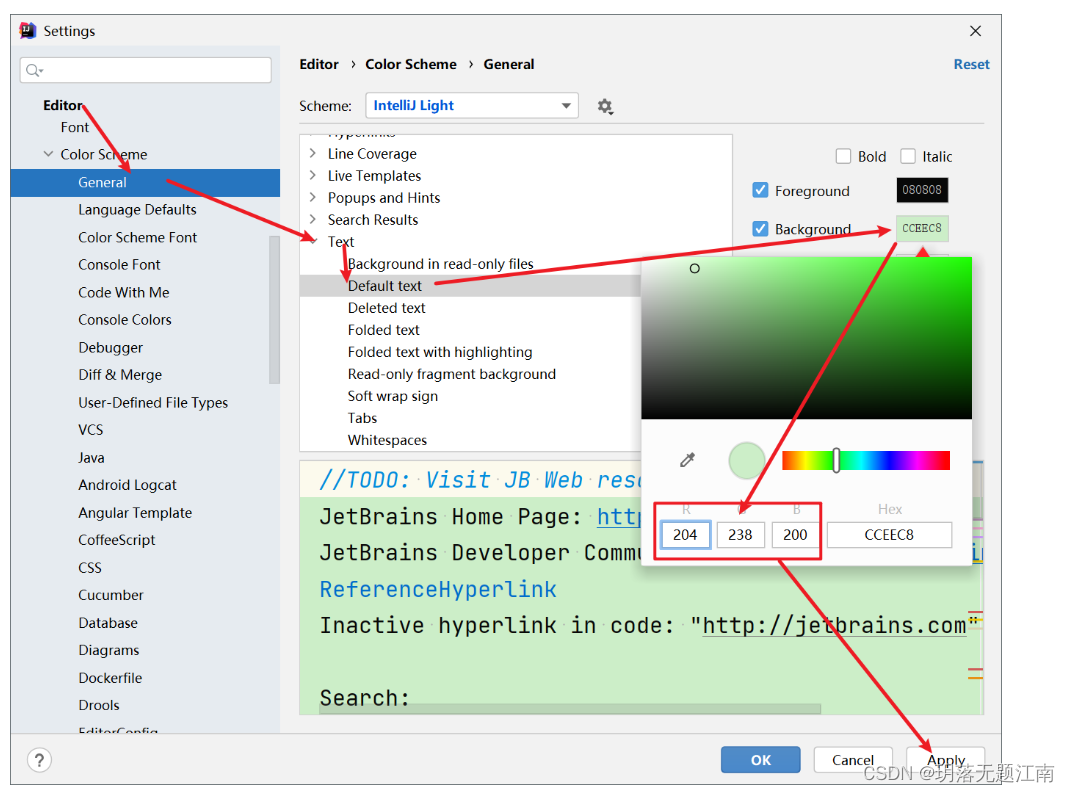Click the OK button
This screenshot has width=1070, height=792.
pyautogui.click(x=761, y=760)
